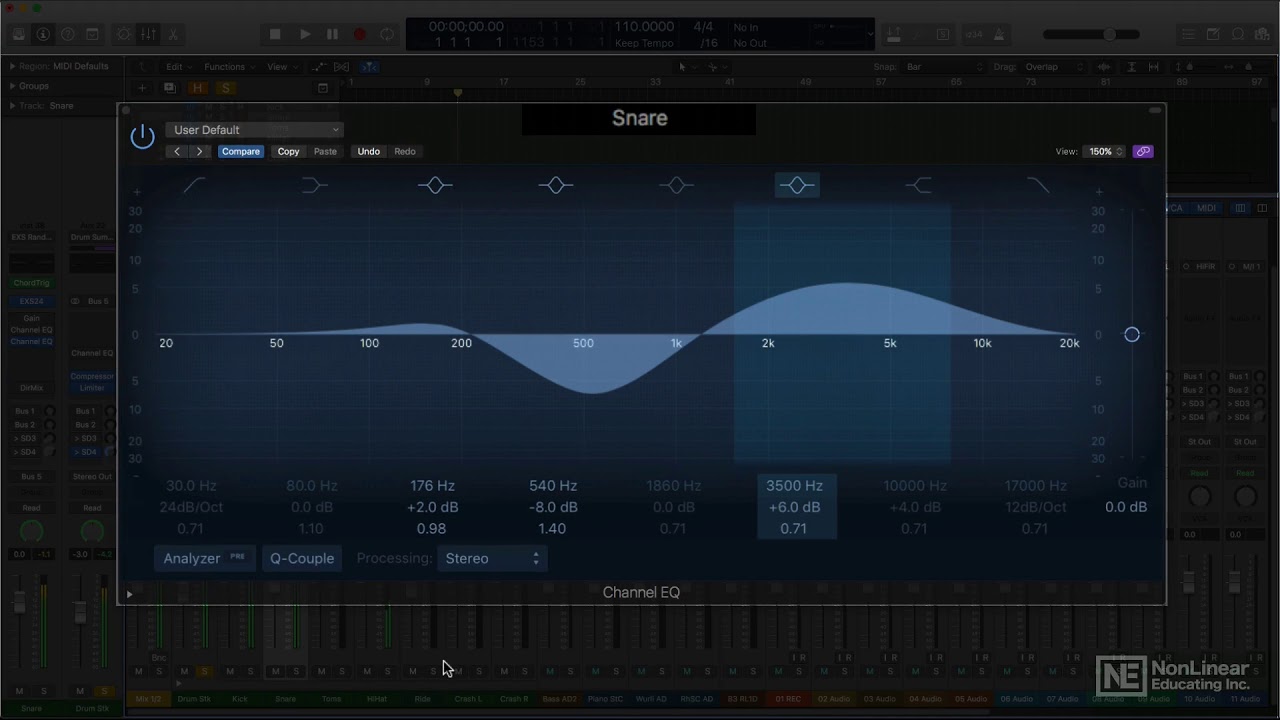The width and height of the screenshot is (1280, 720).
Task: Go to the previous preset arrow
Action: [x=177, y=151]
